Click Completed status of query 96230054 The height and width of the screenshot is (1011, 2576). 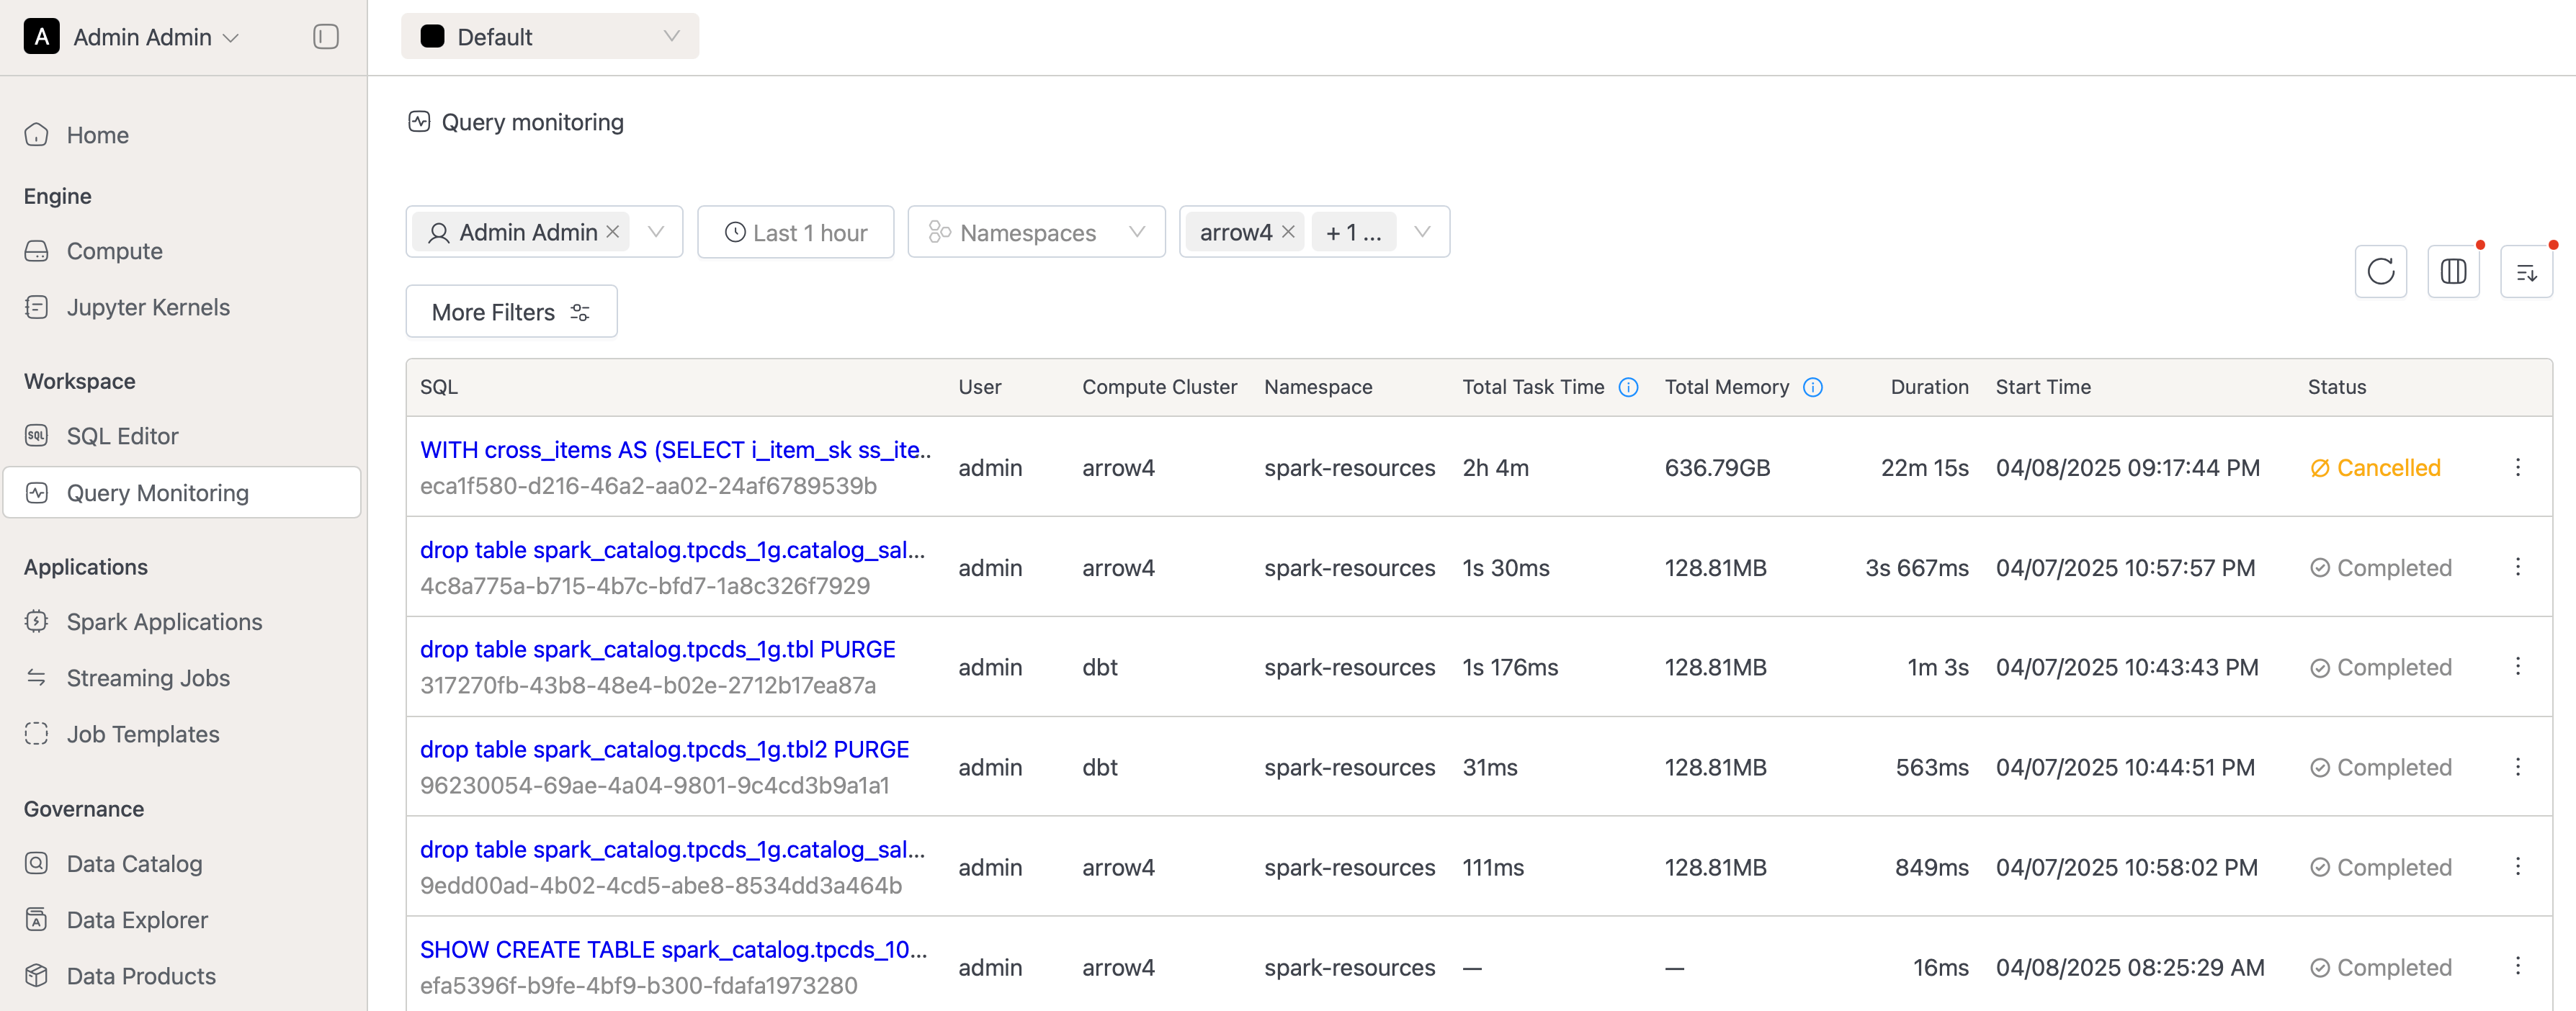click(2381, 768)
